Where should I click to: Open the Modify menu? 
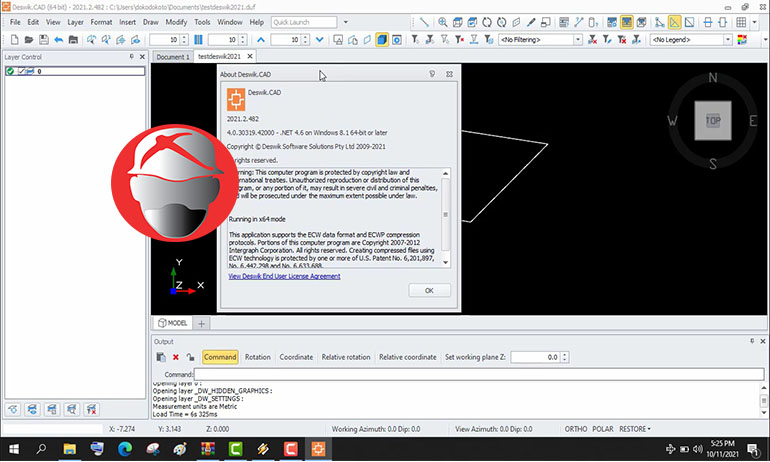(176, 22)
